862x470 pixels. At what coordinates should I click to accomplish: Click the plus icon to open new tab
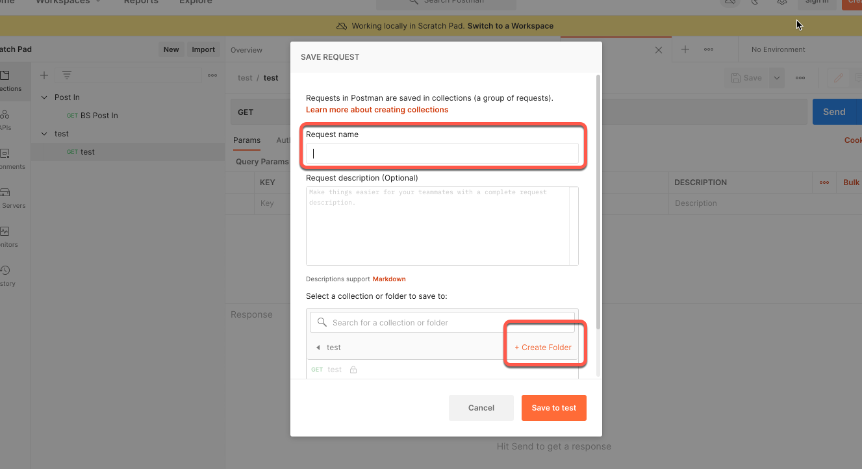pyautogui.click(x=685, y=49)
